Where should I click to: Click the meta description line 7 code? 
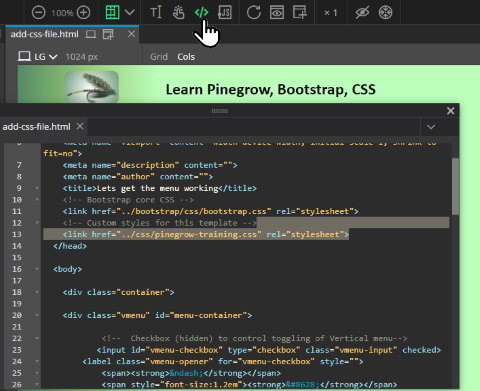click(150, 165)
